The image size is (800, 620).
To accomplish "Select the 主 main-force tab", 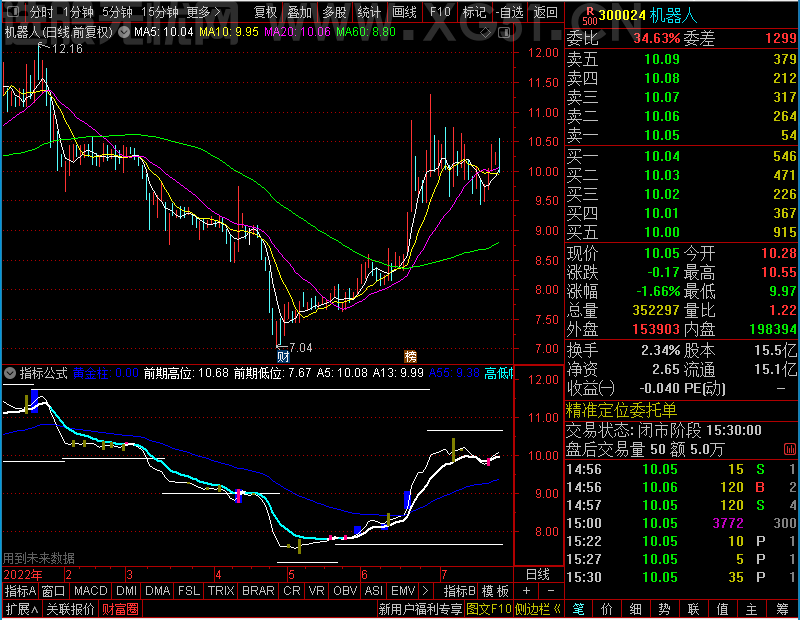I will (752, 609).
